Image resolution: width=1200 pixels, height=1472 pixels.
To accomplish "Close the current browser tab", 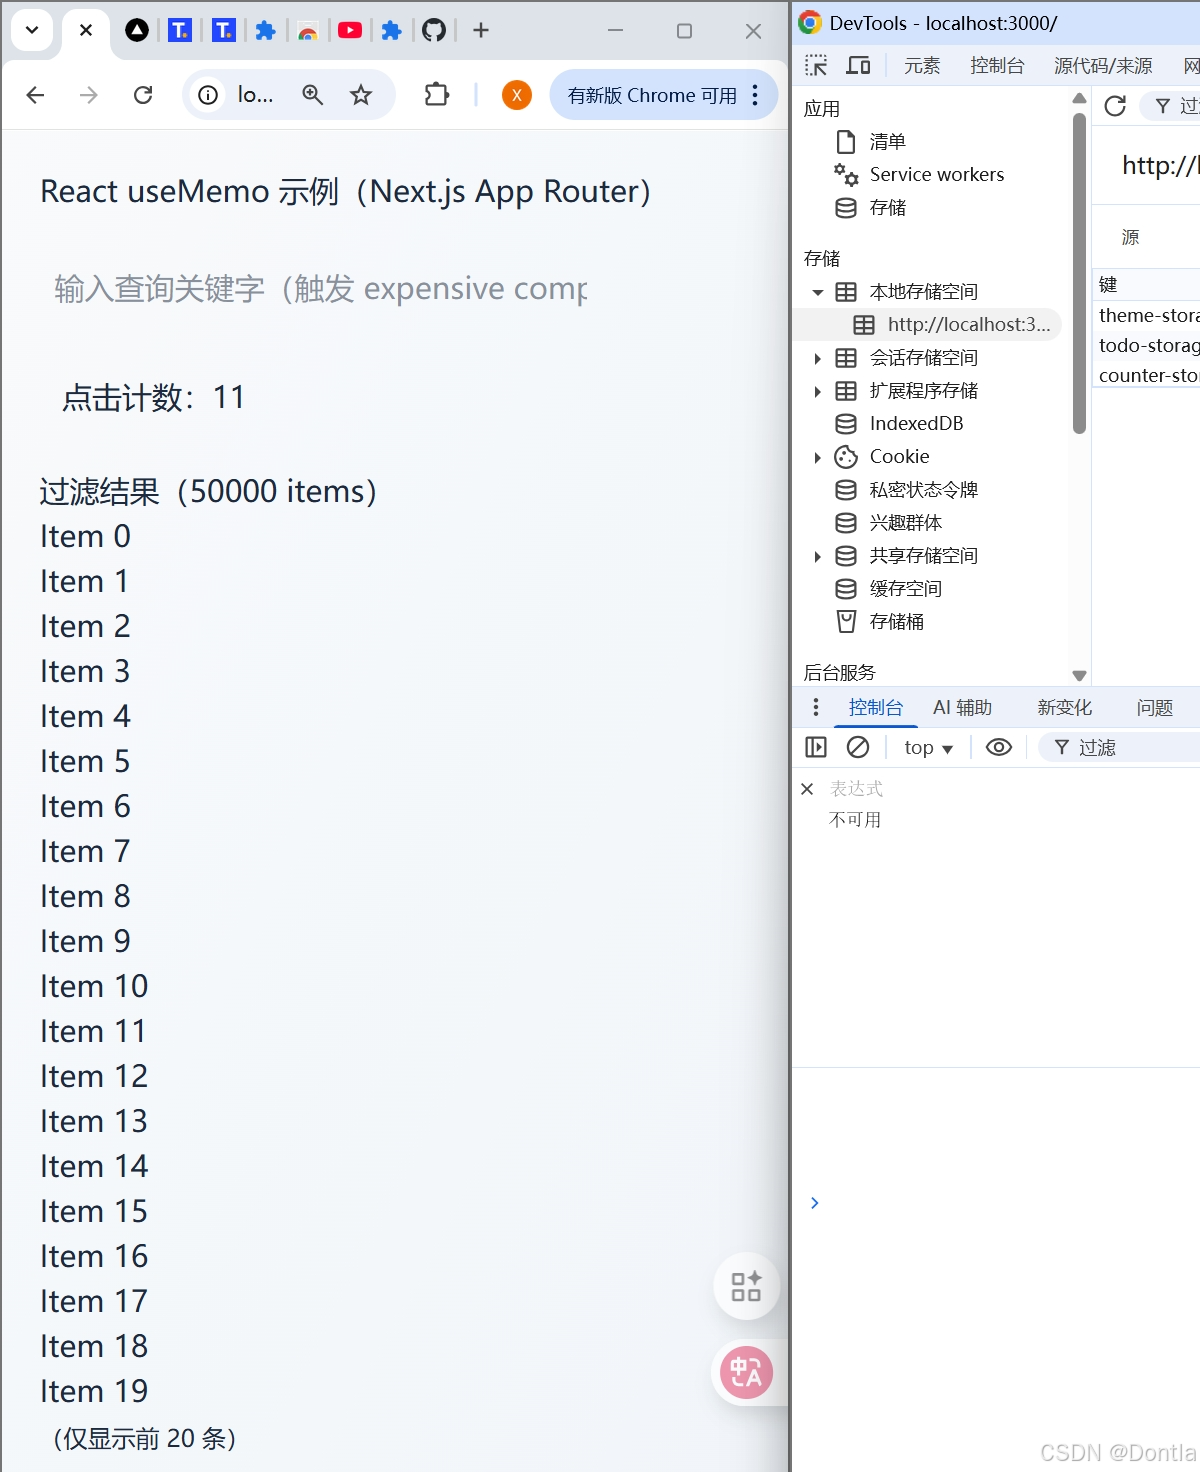I will pyautogui.click(x=86, y=30).
